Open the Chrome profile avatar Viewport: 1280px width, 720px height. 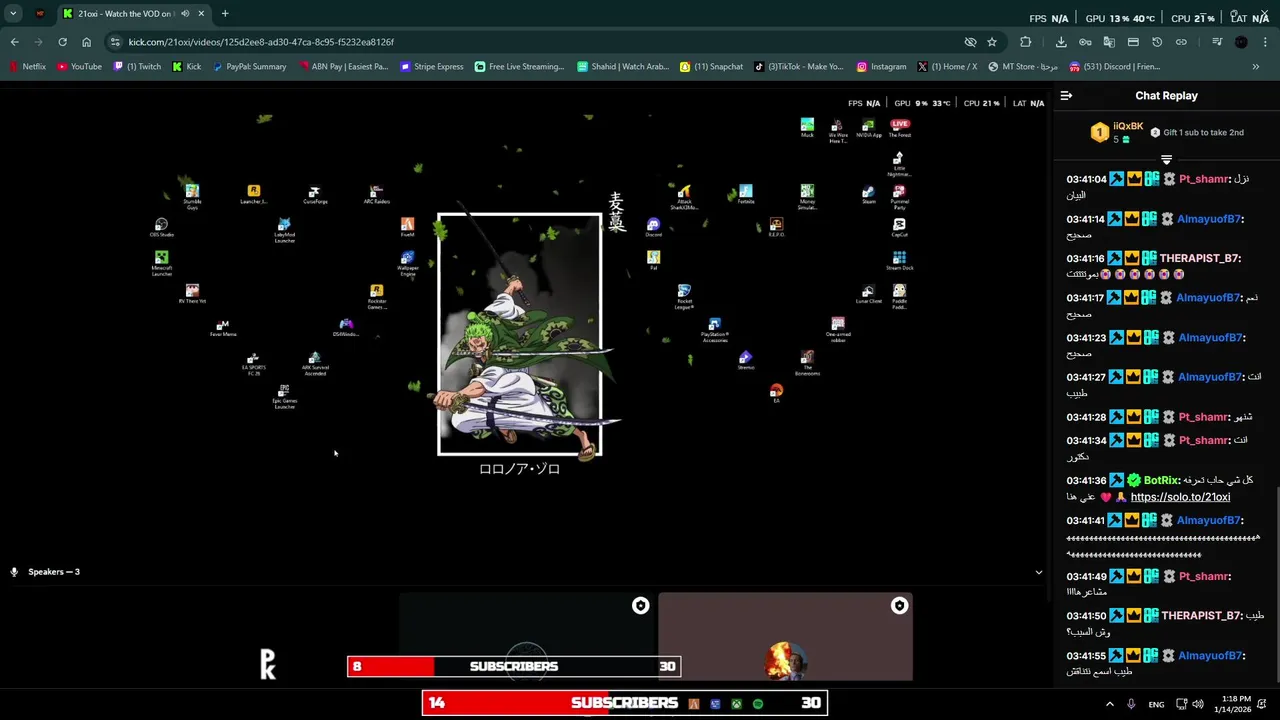[x=1241, y=42]
